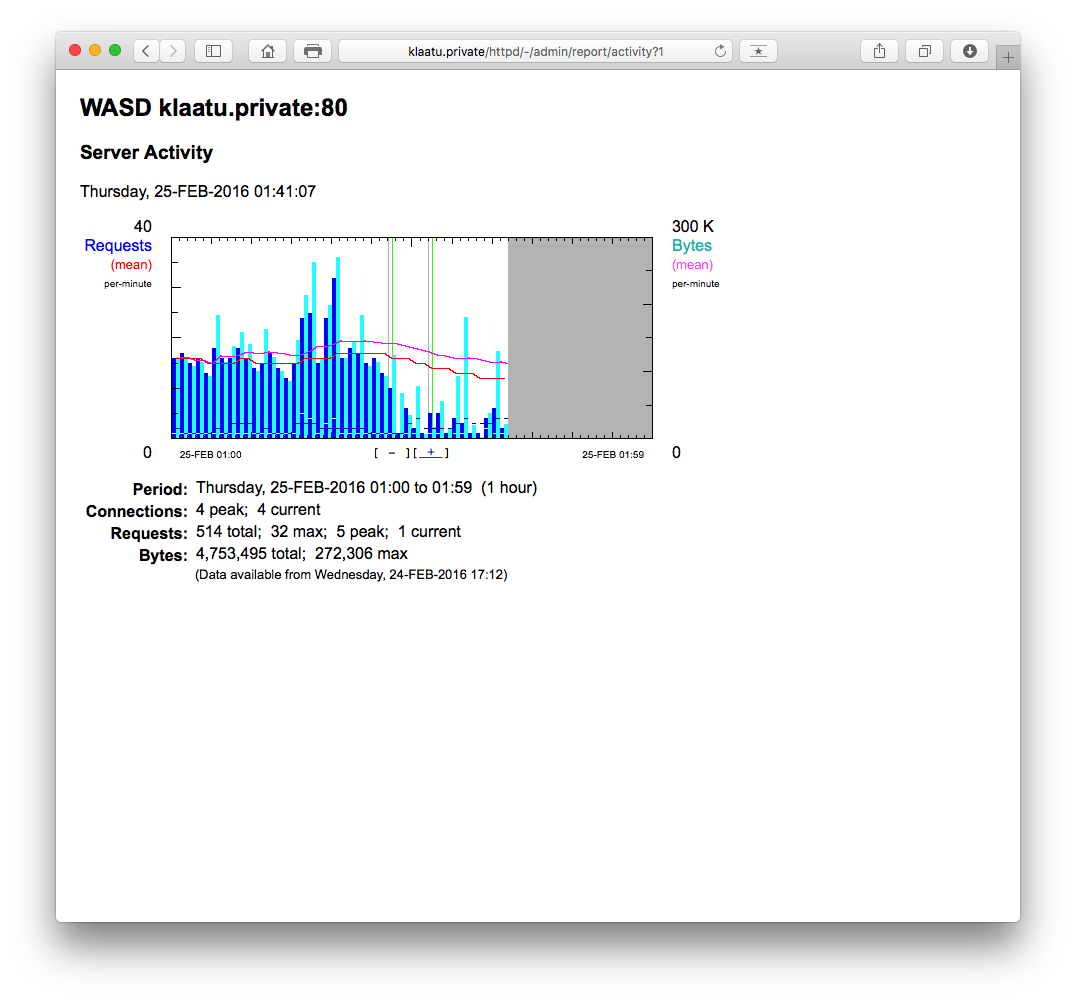1076x1002 pixels.
Task: Show the Safari sidebar
Action: 213,51
